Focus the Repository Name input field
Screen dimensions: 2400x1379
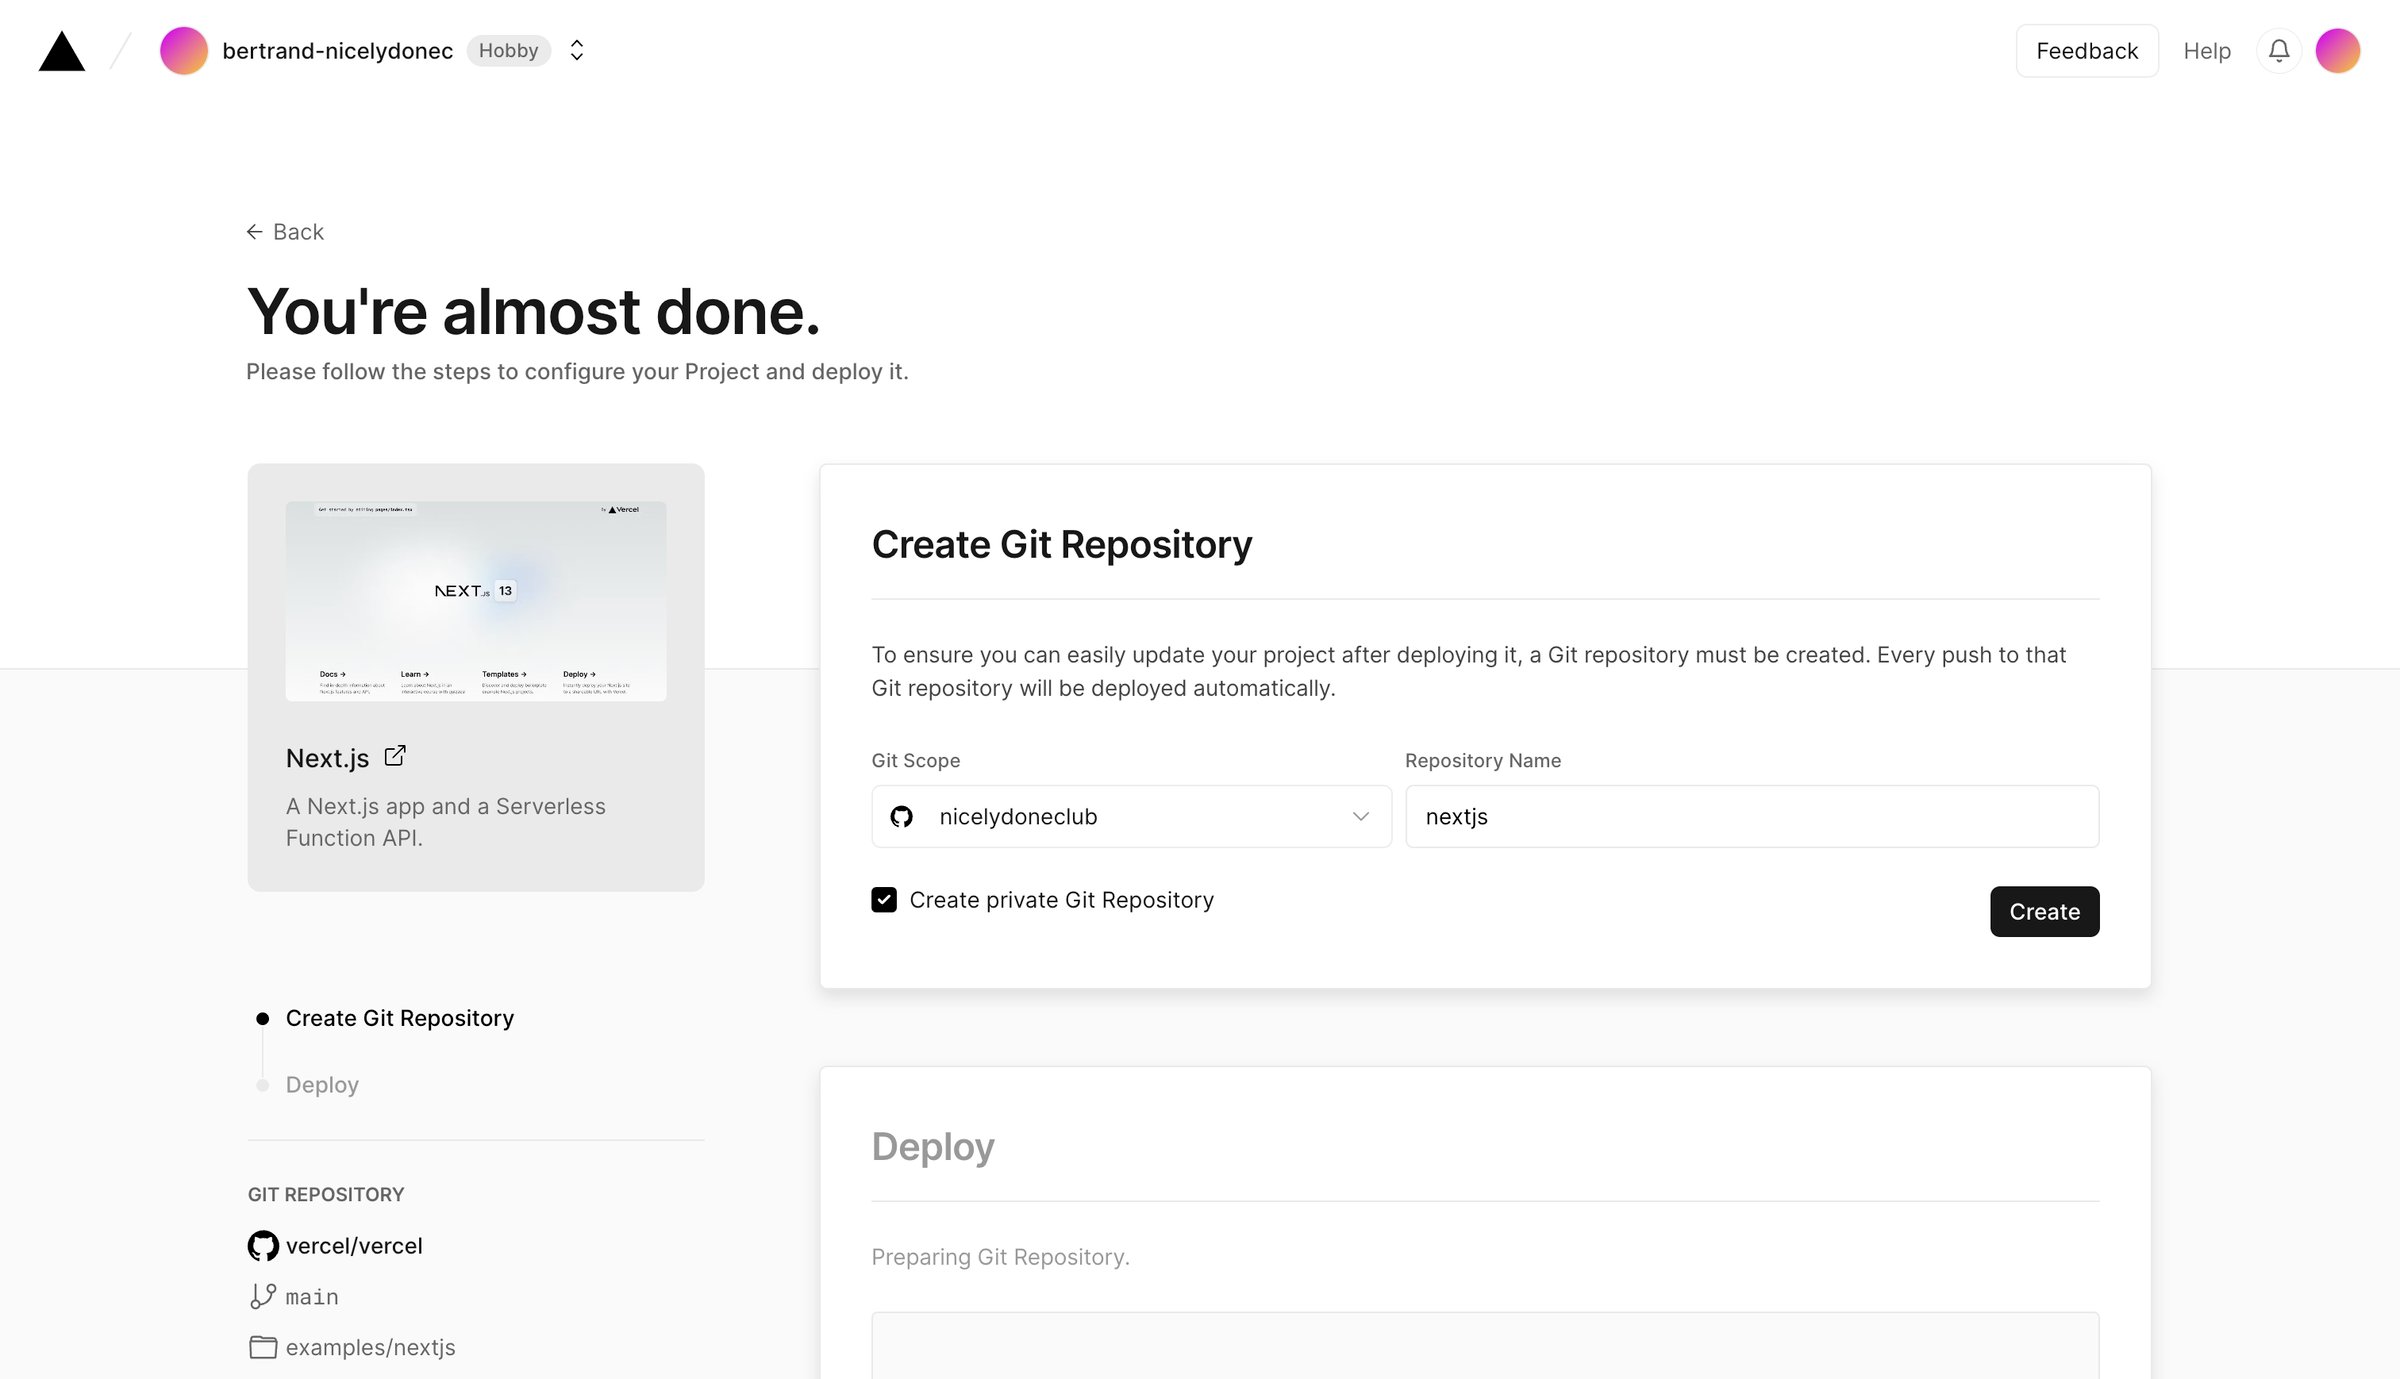[x=1752, y=817]
